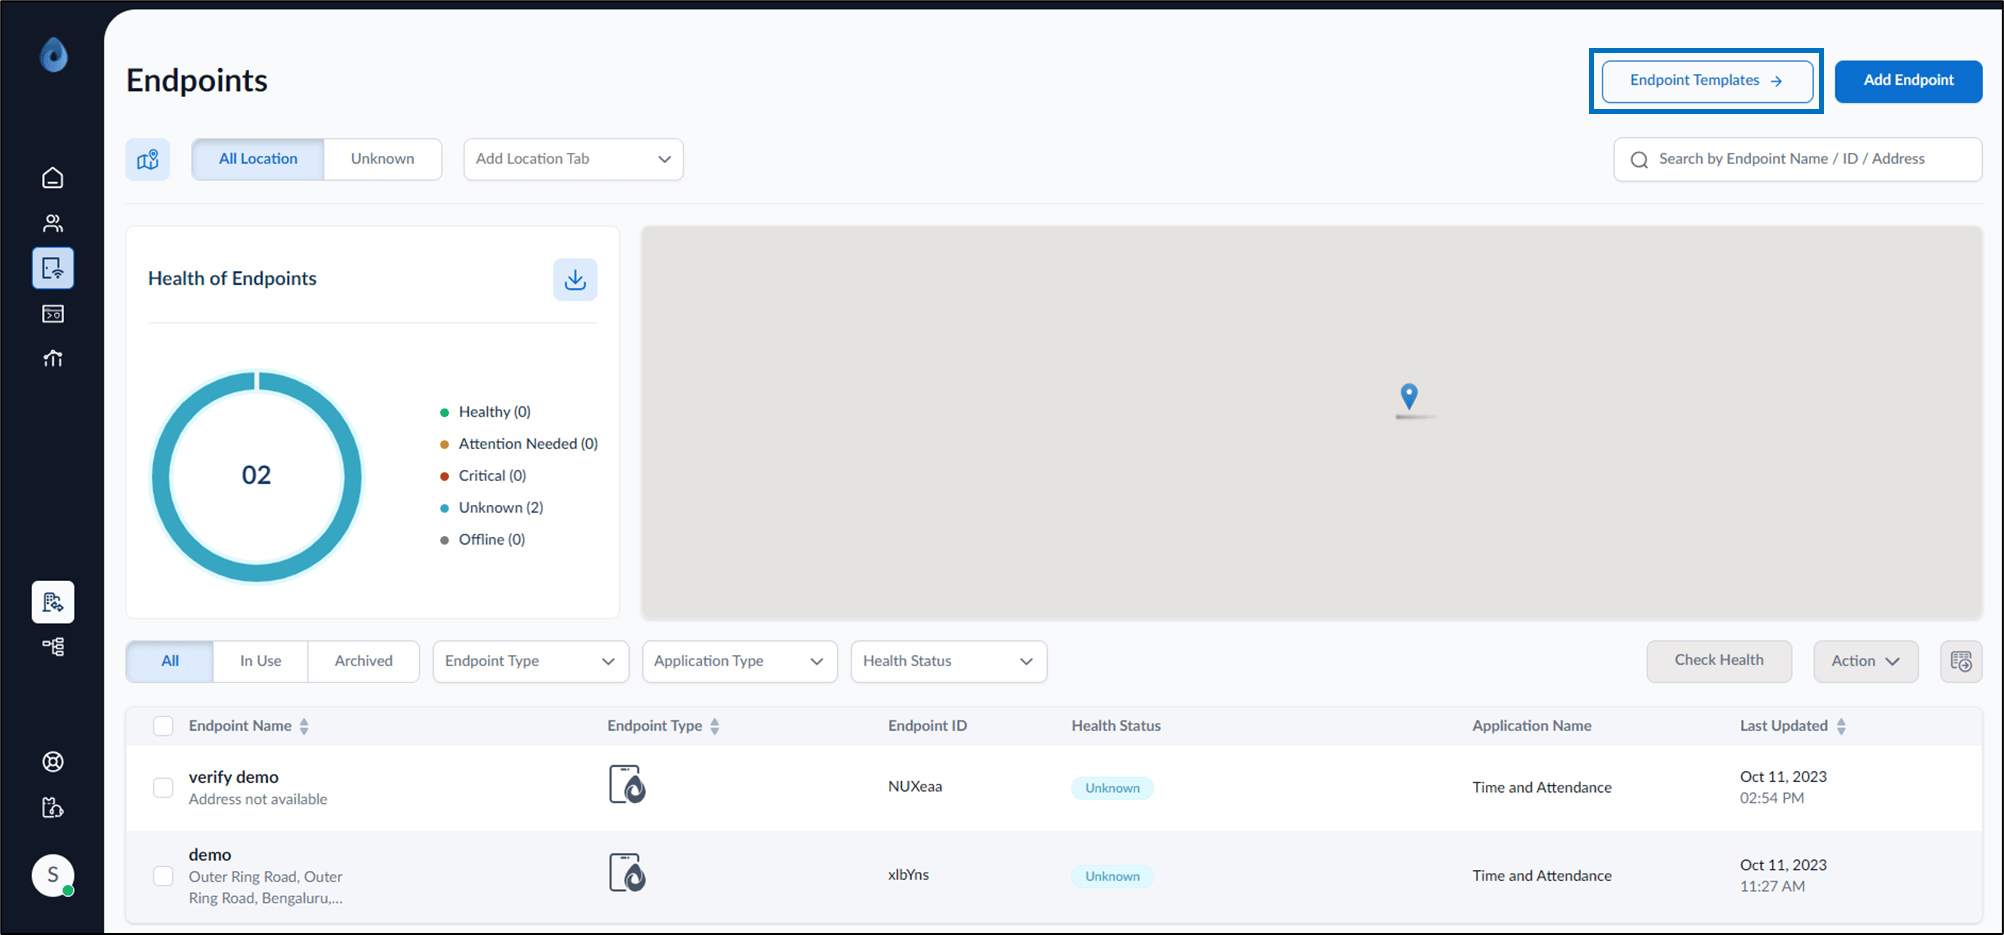2004x935 pixels.
Task: Click the 02:54 PM last updated value
Action: tap(1772, 798)
